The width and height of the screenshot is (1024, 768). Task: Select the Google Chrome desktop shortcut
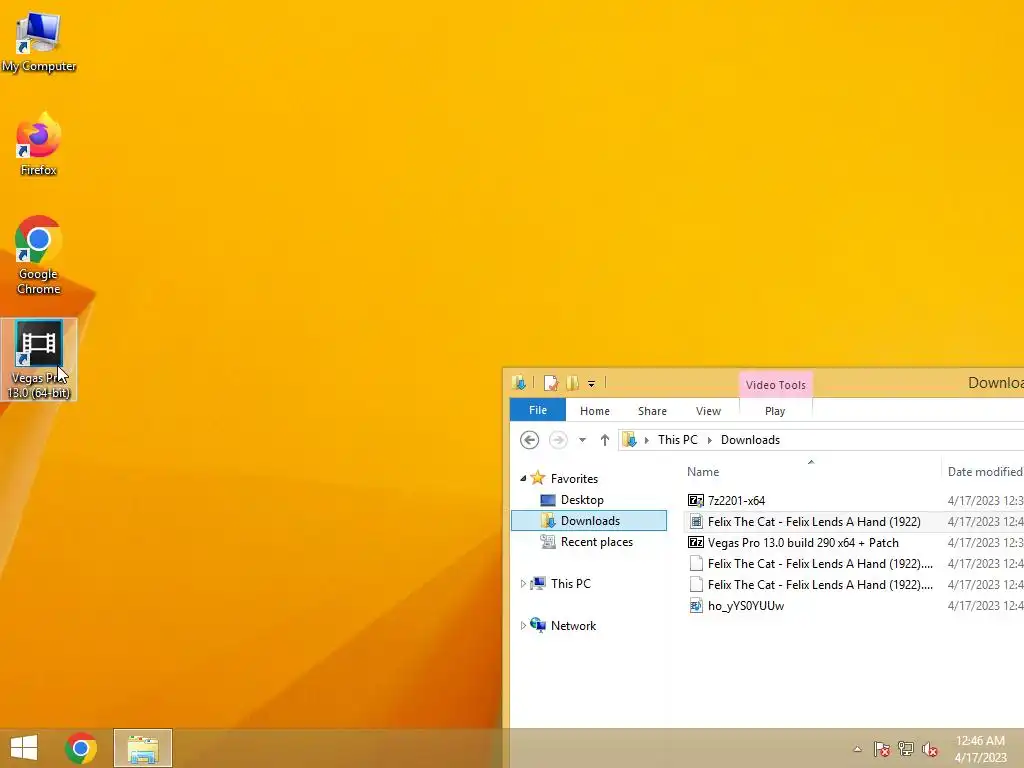pos(39,255)
